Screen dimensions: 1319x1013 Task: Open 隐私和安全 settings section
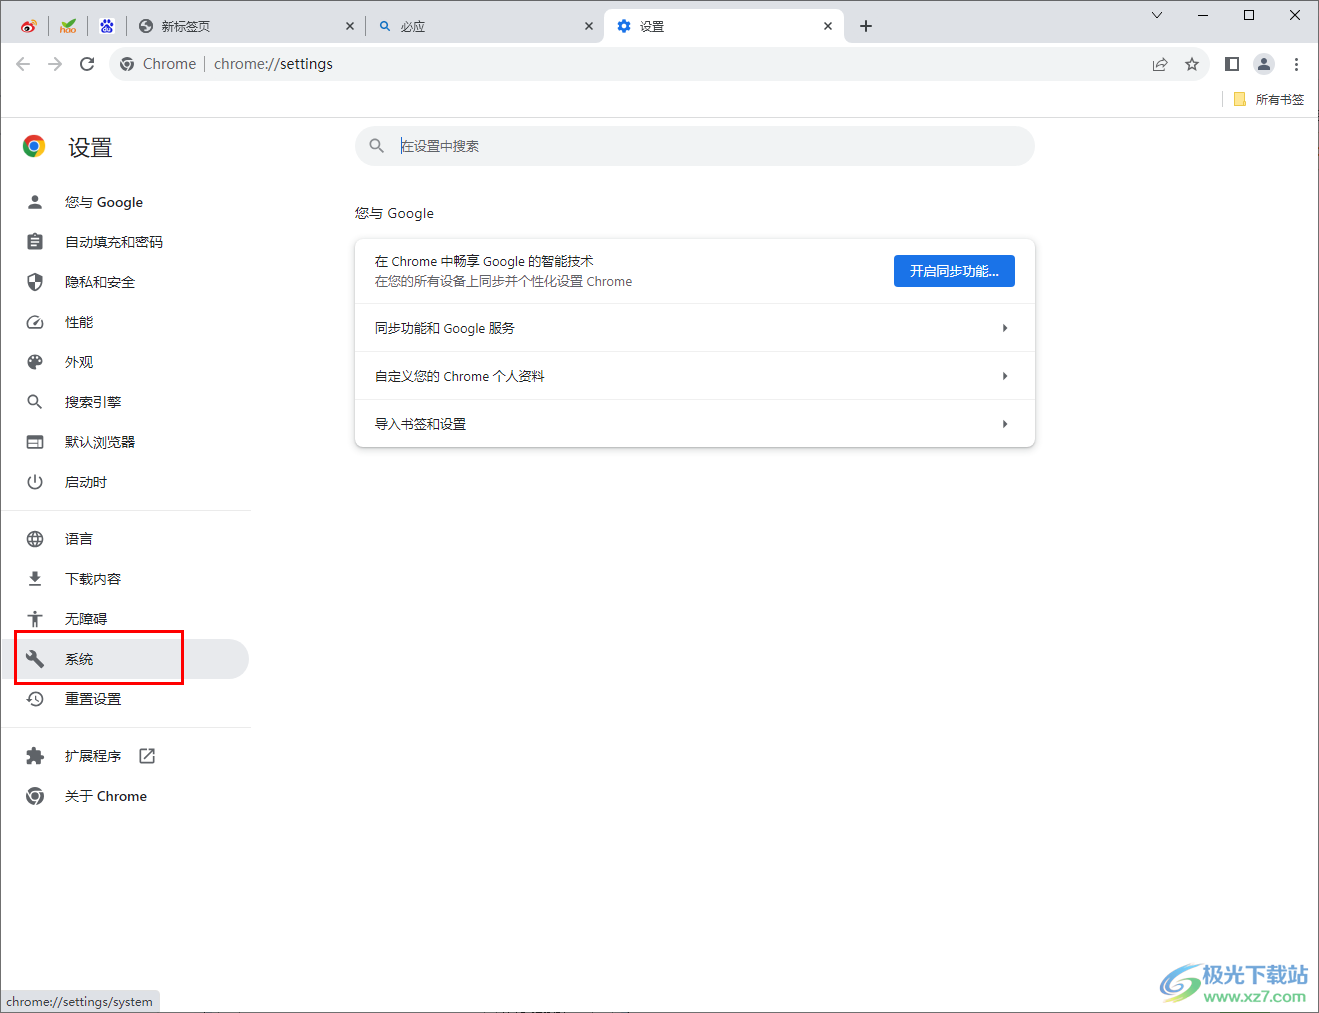(125, 282)
